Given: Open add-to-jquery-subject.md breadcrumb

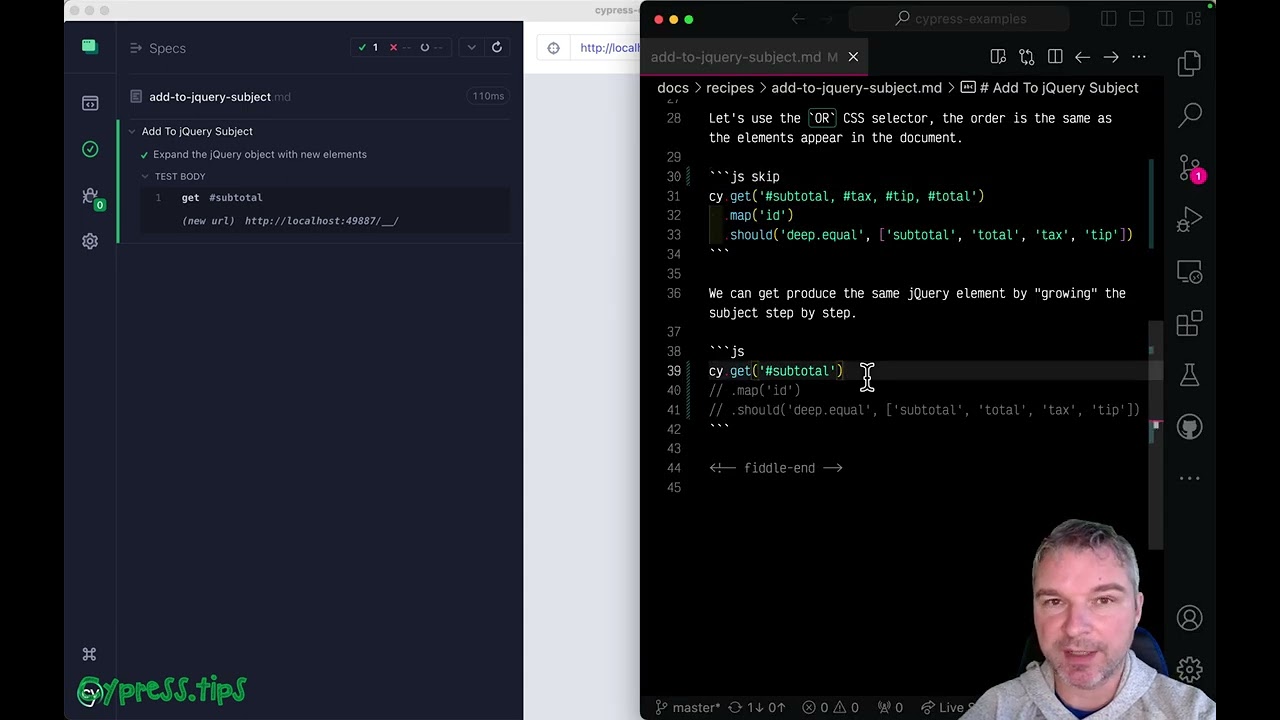Looking at the screenshot, I should 856,88.
